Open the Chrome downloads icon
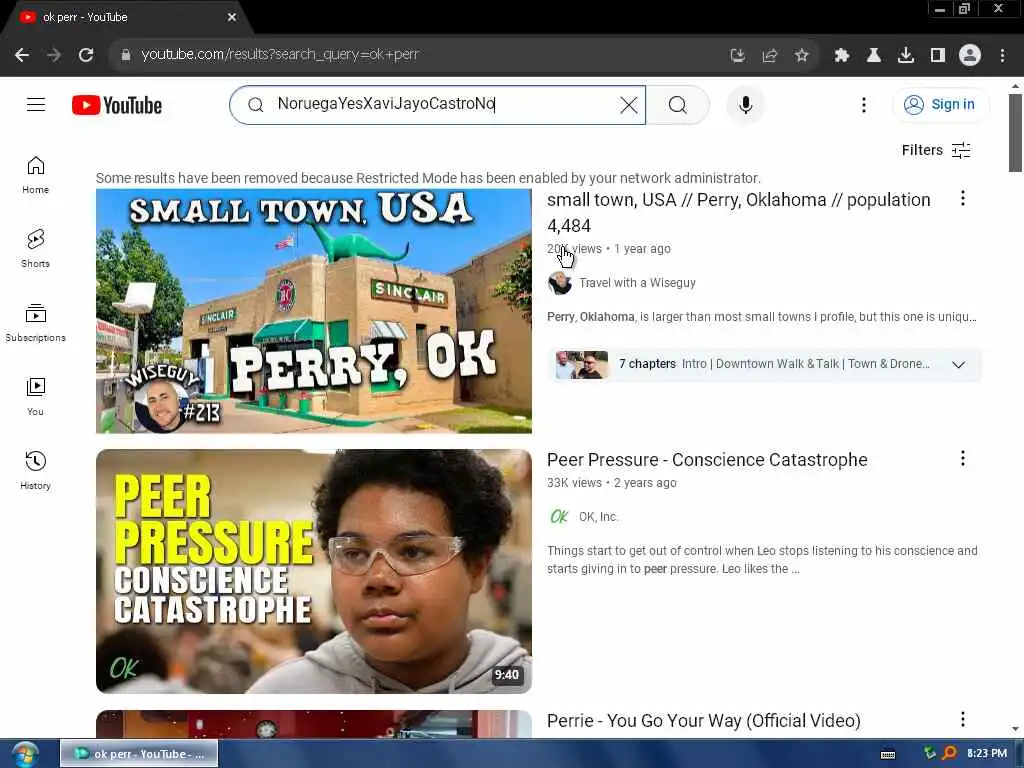 click(x=906, y=56)
